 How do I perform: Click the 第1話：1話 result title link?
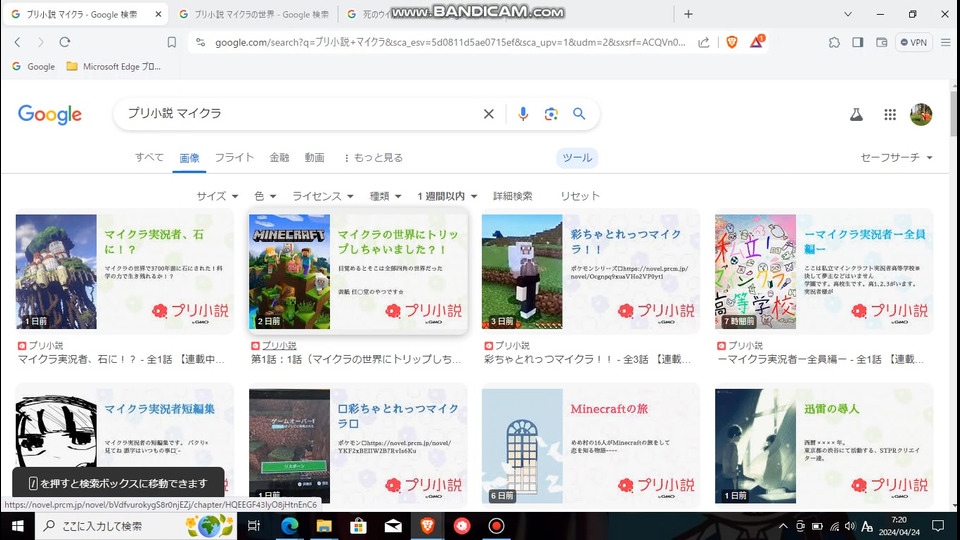(x=356, y=359)
